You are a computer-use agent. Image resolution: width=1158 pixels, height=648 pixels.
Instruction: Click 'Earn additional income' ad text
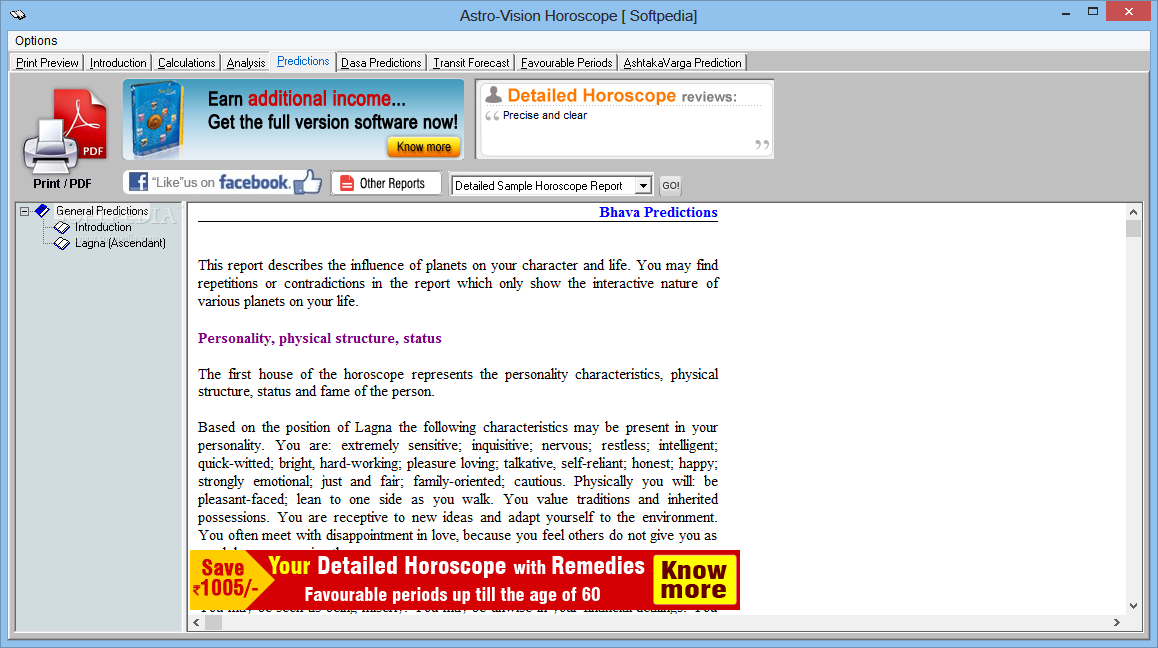click(x=306, y=99)
